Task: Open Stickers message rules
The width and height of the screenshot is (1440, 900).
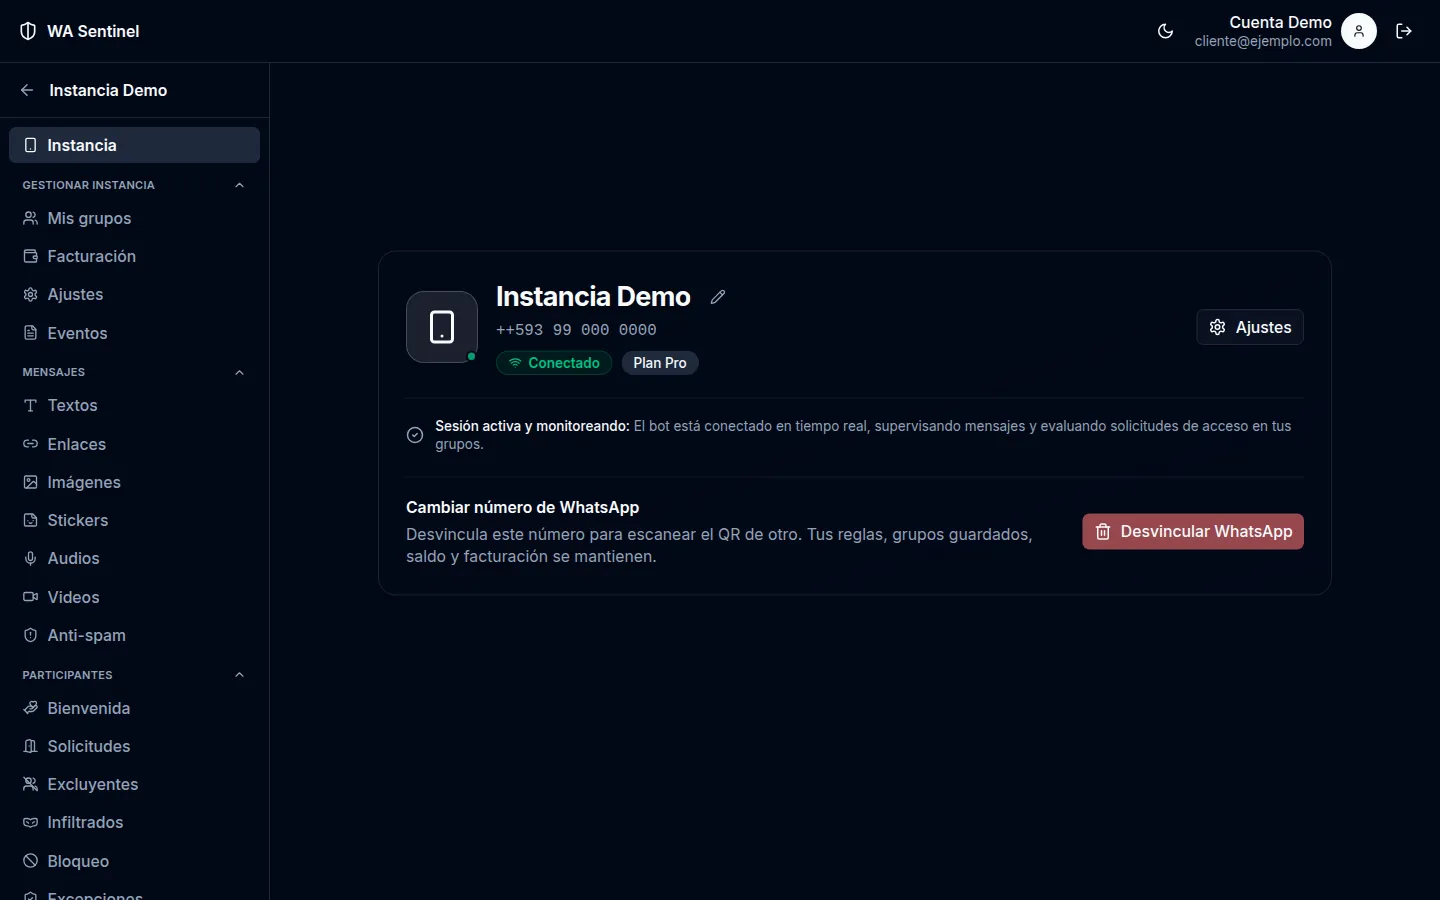Action: point(134,520)
